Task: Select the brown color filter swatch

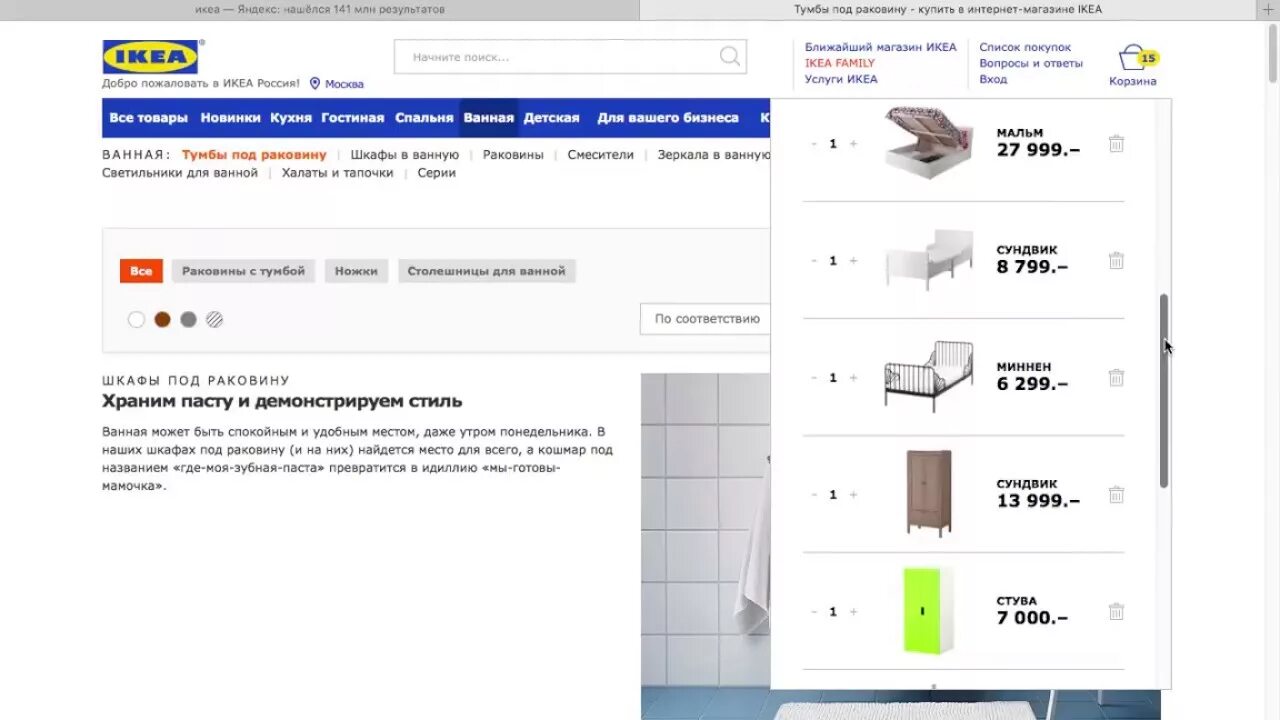Action: click(x=162, y=320)
